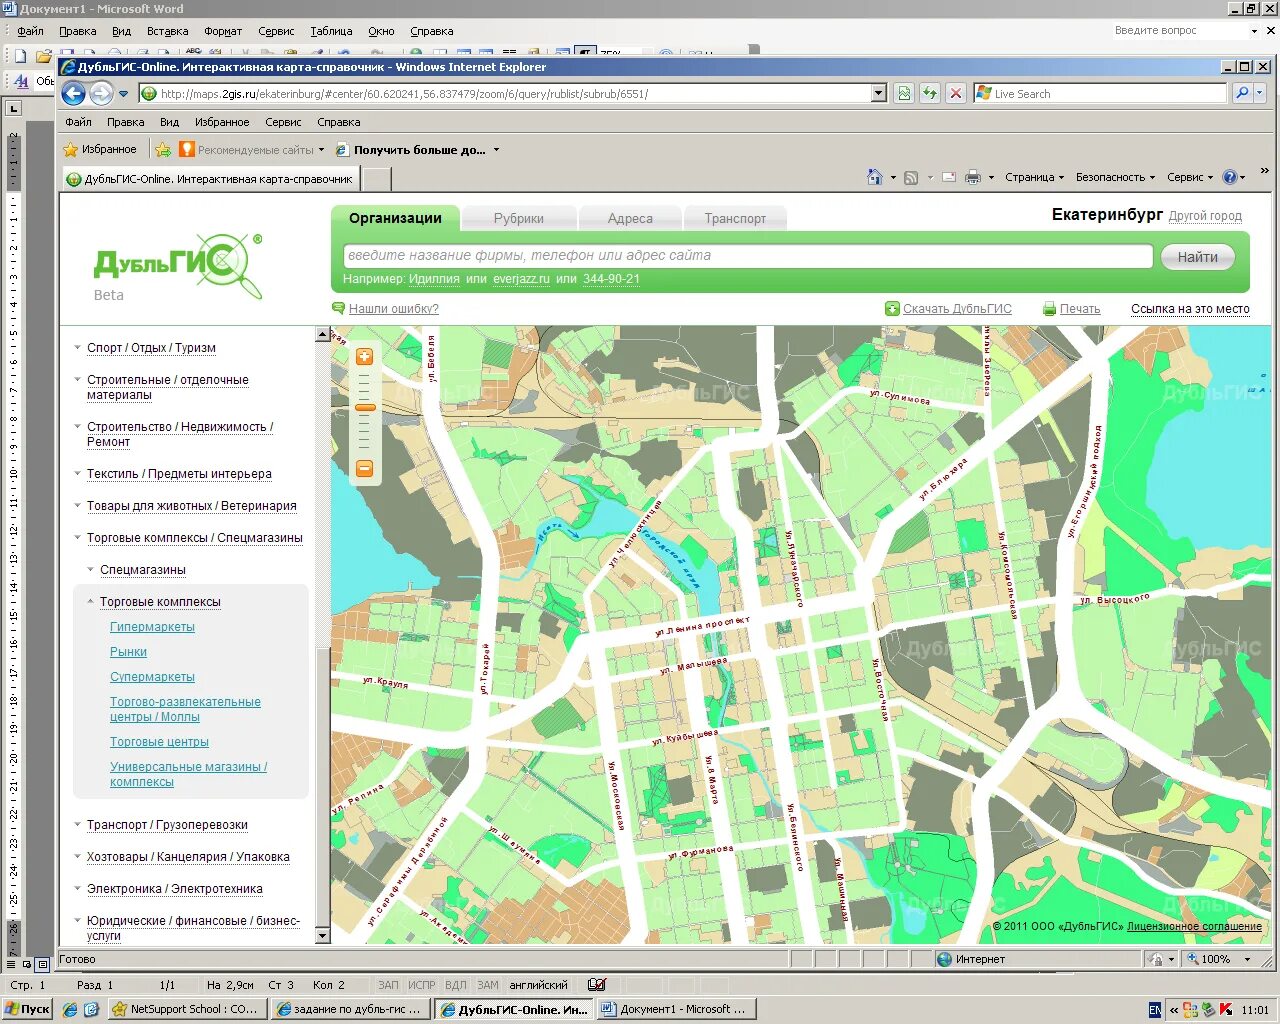The width and height of the screenshot is (1280, 1024).
Task: Click the IE help question mark icon
Action: click(1230, 177)
